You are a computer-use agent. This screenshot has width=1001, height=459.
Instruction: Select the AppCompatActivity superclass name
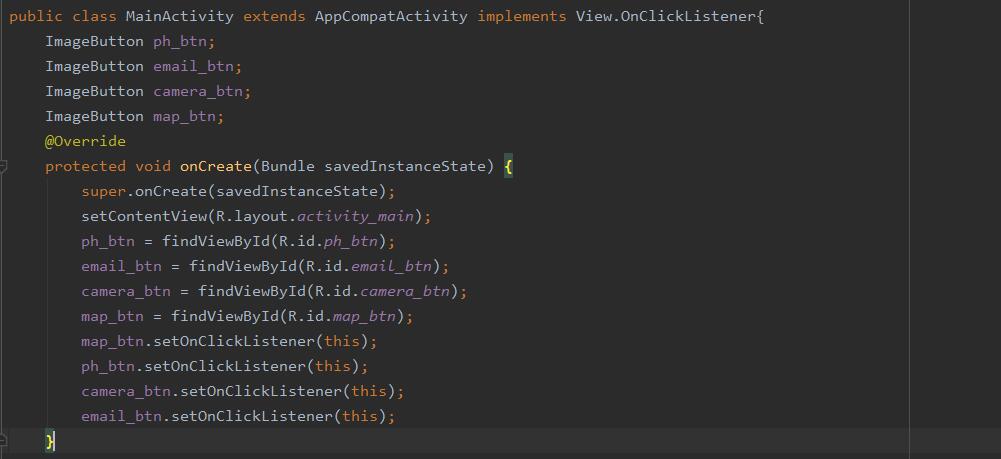tap(391, 17)
